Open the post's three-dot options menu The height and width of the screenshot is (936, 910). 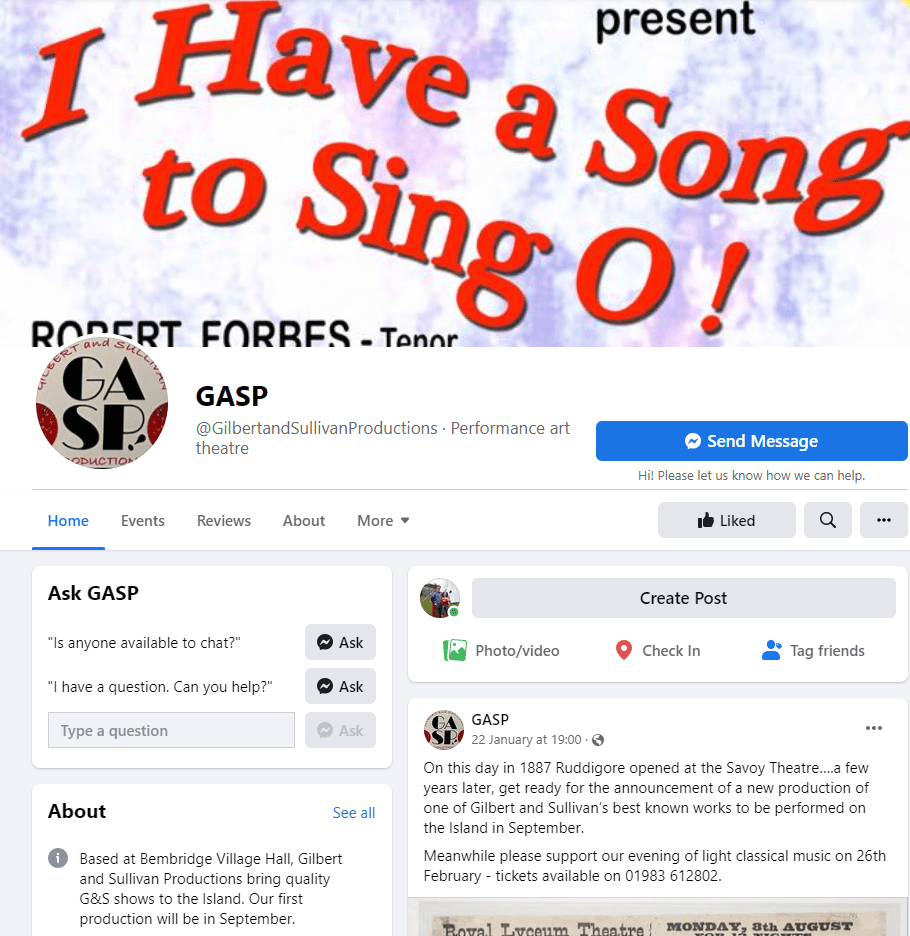click(x=874, y=728)
